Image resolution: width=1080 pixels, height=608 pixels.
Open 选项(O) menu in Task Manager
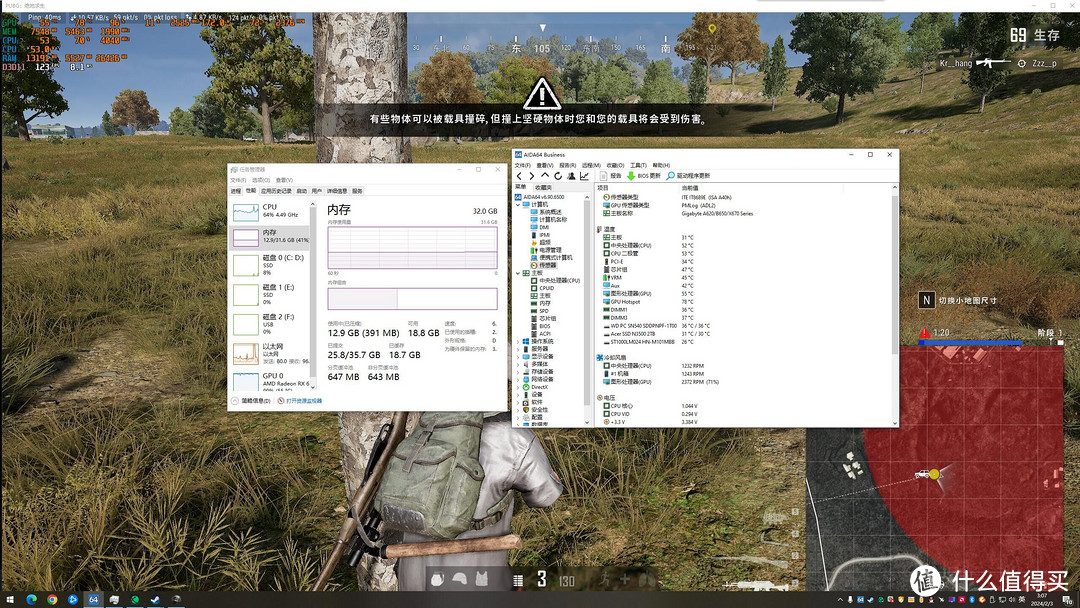260,180
